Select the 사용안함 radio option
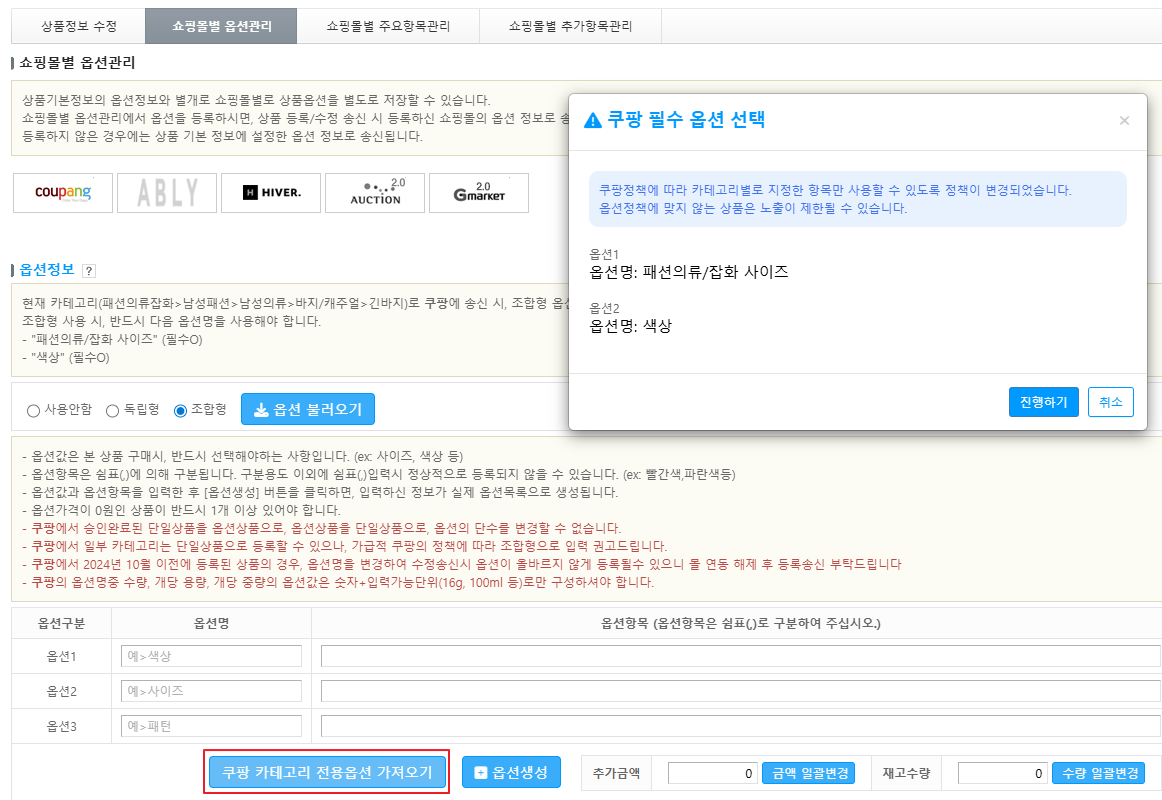Screen dimensions: 1162x800 [x=34, y=410]
